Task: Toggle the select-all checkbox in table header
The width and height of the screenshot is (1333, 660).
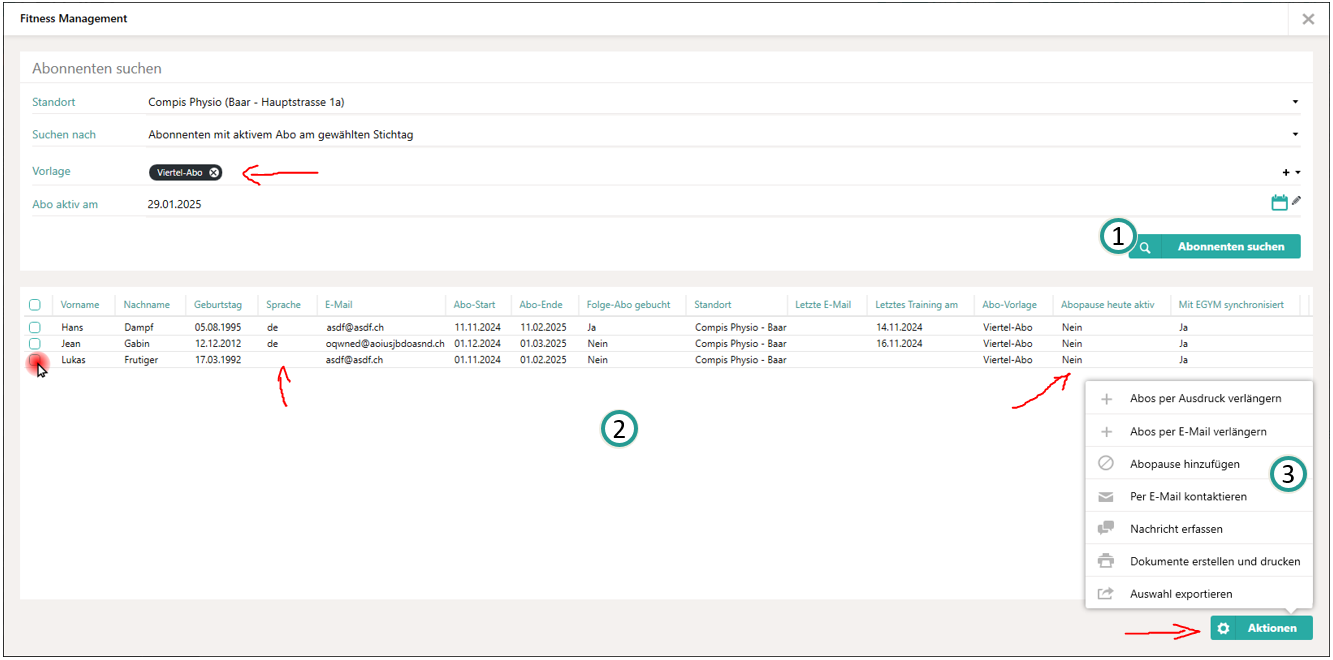Action: [x=35, y=305]
